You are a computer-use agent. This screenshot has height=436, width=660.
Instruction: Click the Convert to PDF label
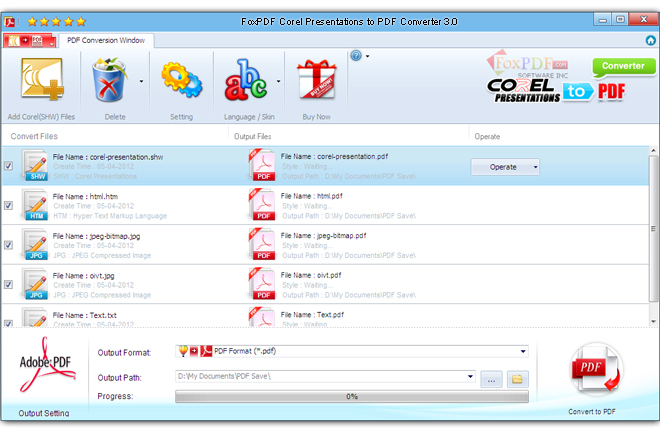pos(592,412)
